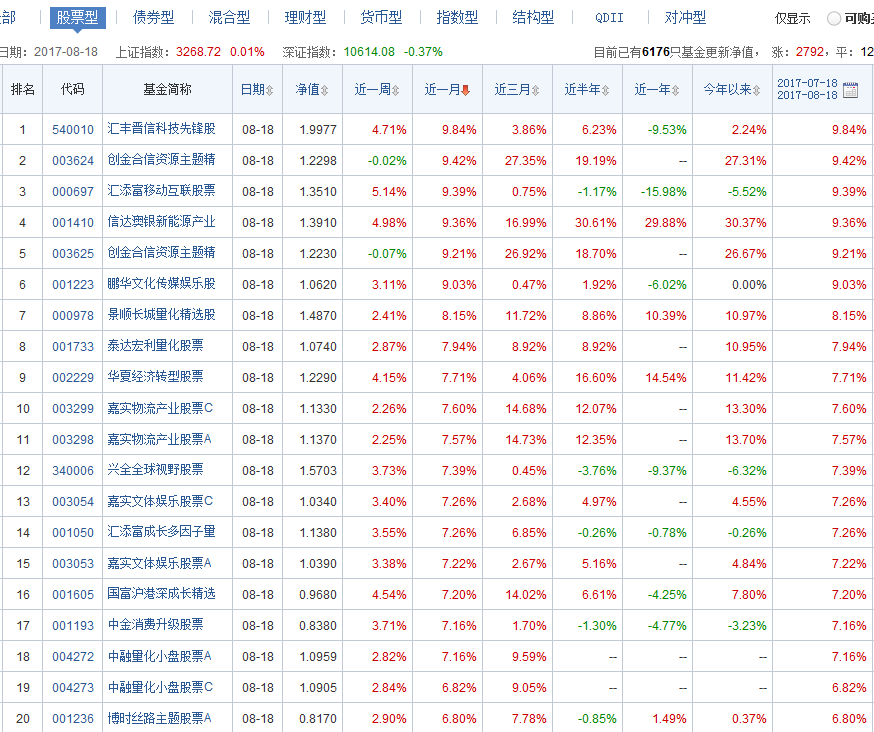Sort by 近一周 column arrow icon
The image size is (874, 732).
pos(395,90)
